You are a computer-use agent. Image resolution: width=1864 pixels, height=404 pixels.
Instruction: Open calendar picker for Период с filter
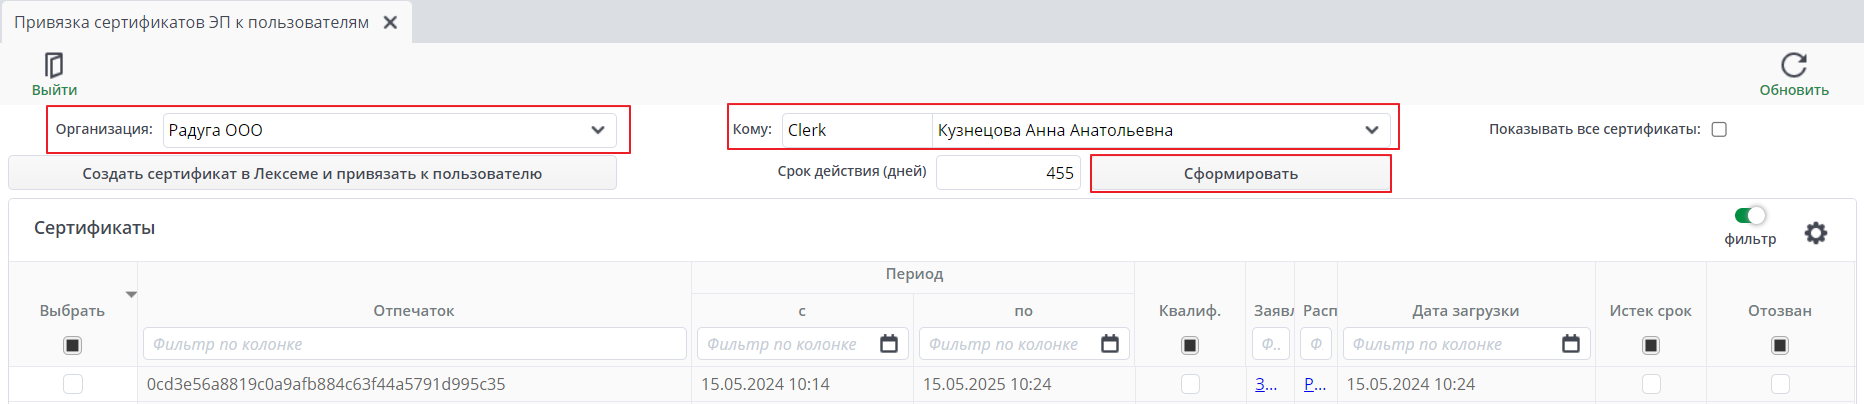pos(889,344)
